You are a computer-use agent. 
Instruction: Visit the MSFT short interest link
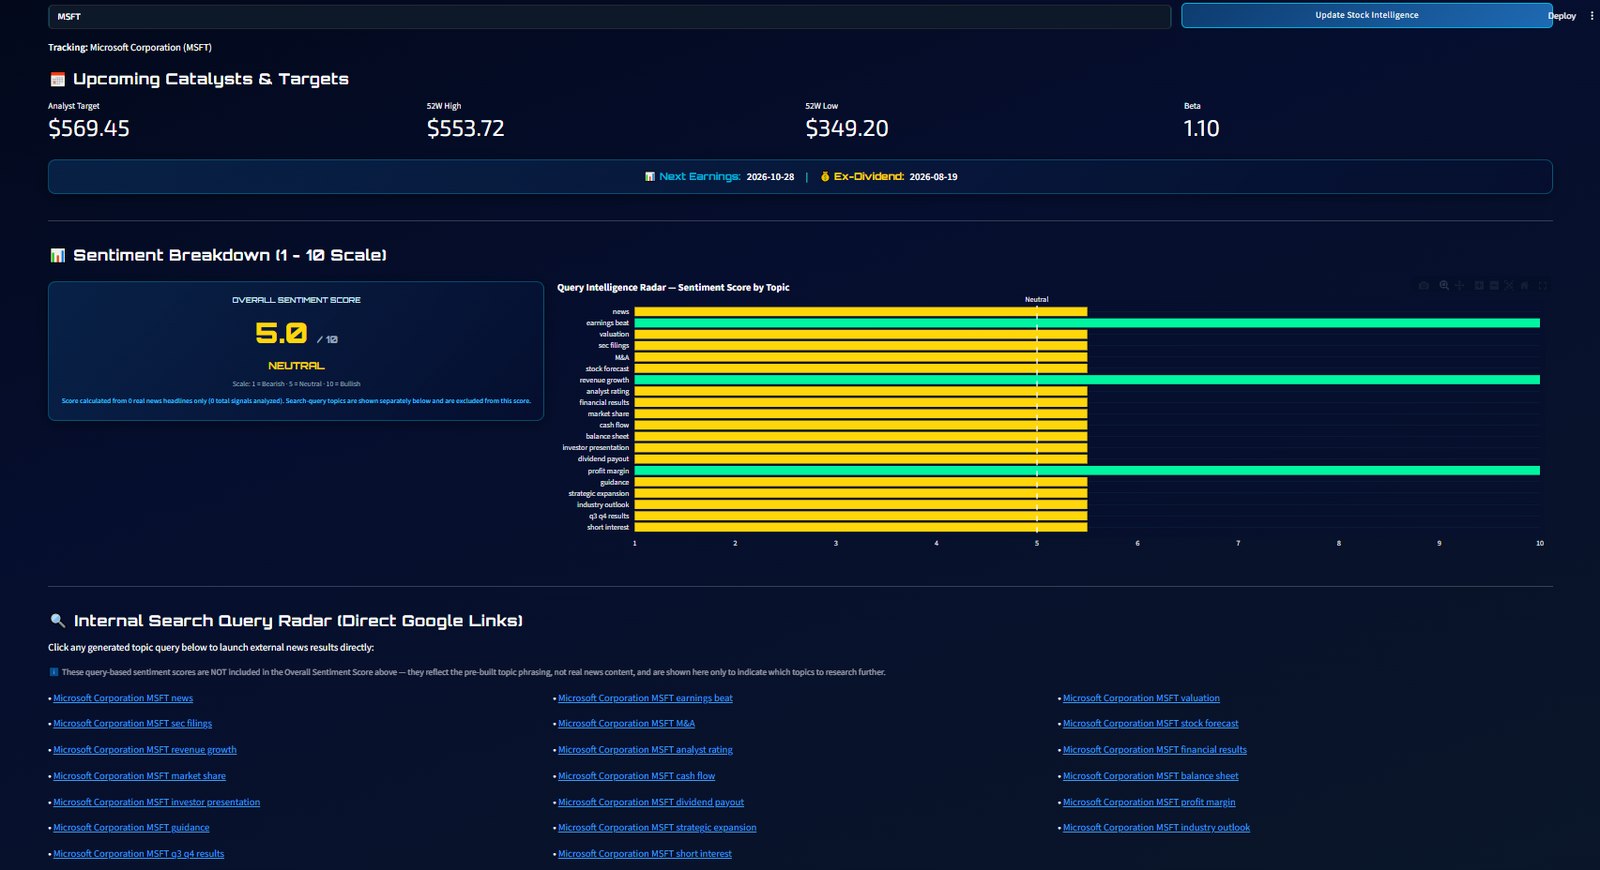pyautogui.click(x=645, y=854)
